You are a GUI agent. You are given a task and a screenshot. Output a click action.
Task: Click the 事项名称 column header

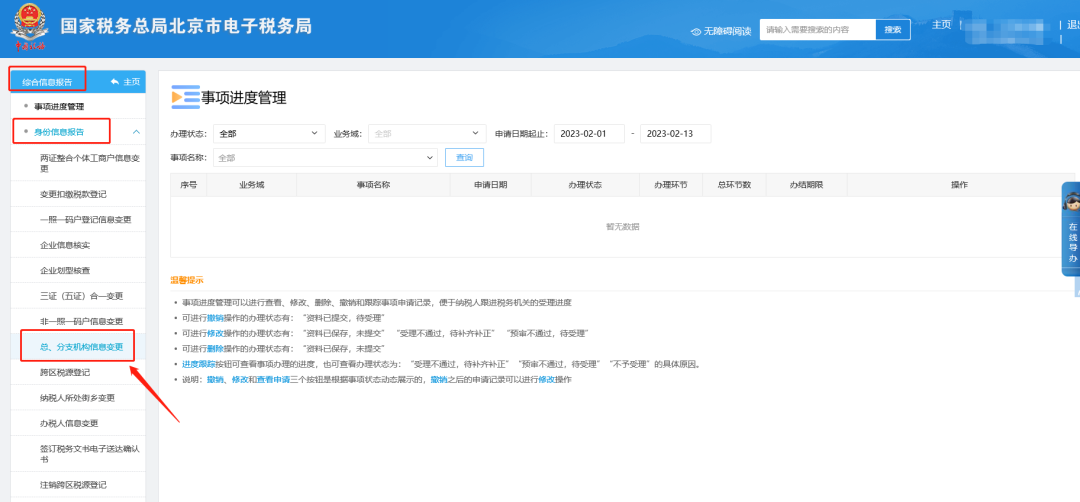(373, 185)
